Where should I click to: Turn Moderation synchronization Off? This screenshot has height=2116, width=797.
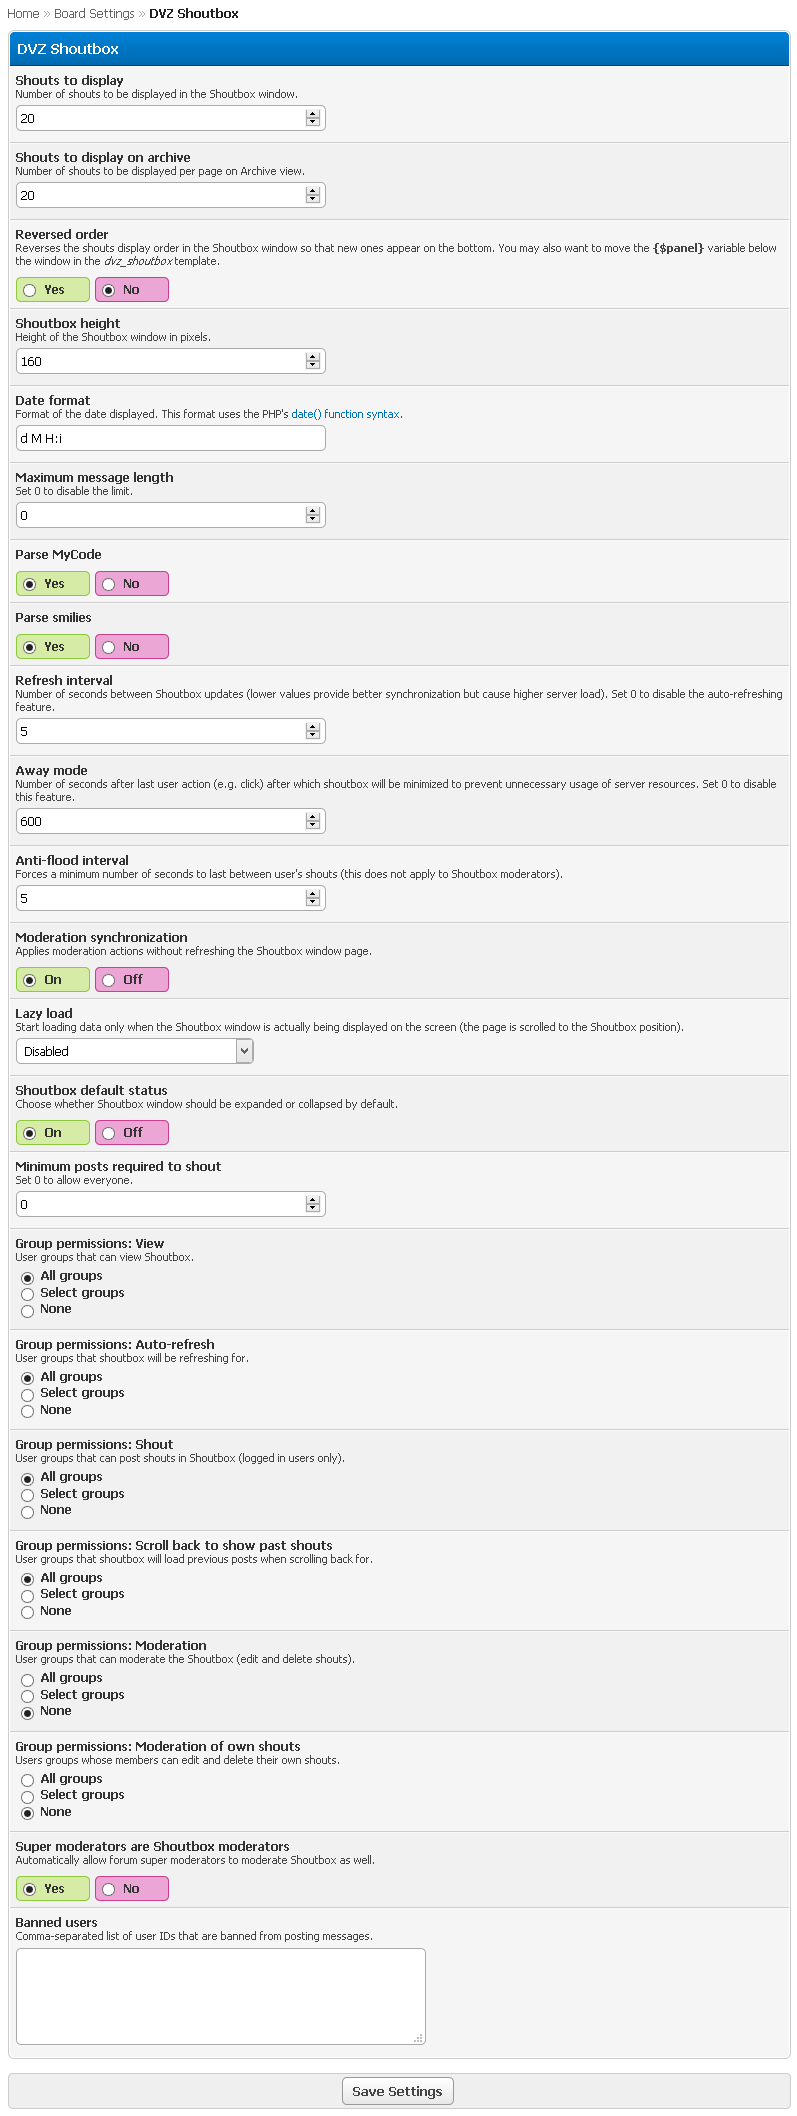coord(109,980)
